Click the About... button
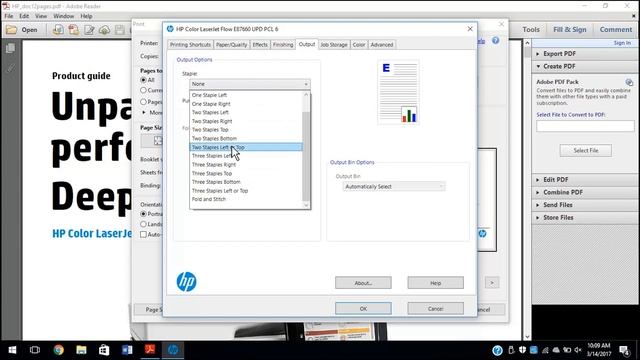640x360 pixels. 363,282
